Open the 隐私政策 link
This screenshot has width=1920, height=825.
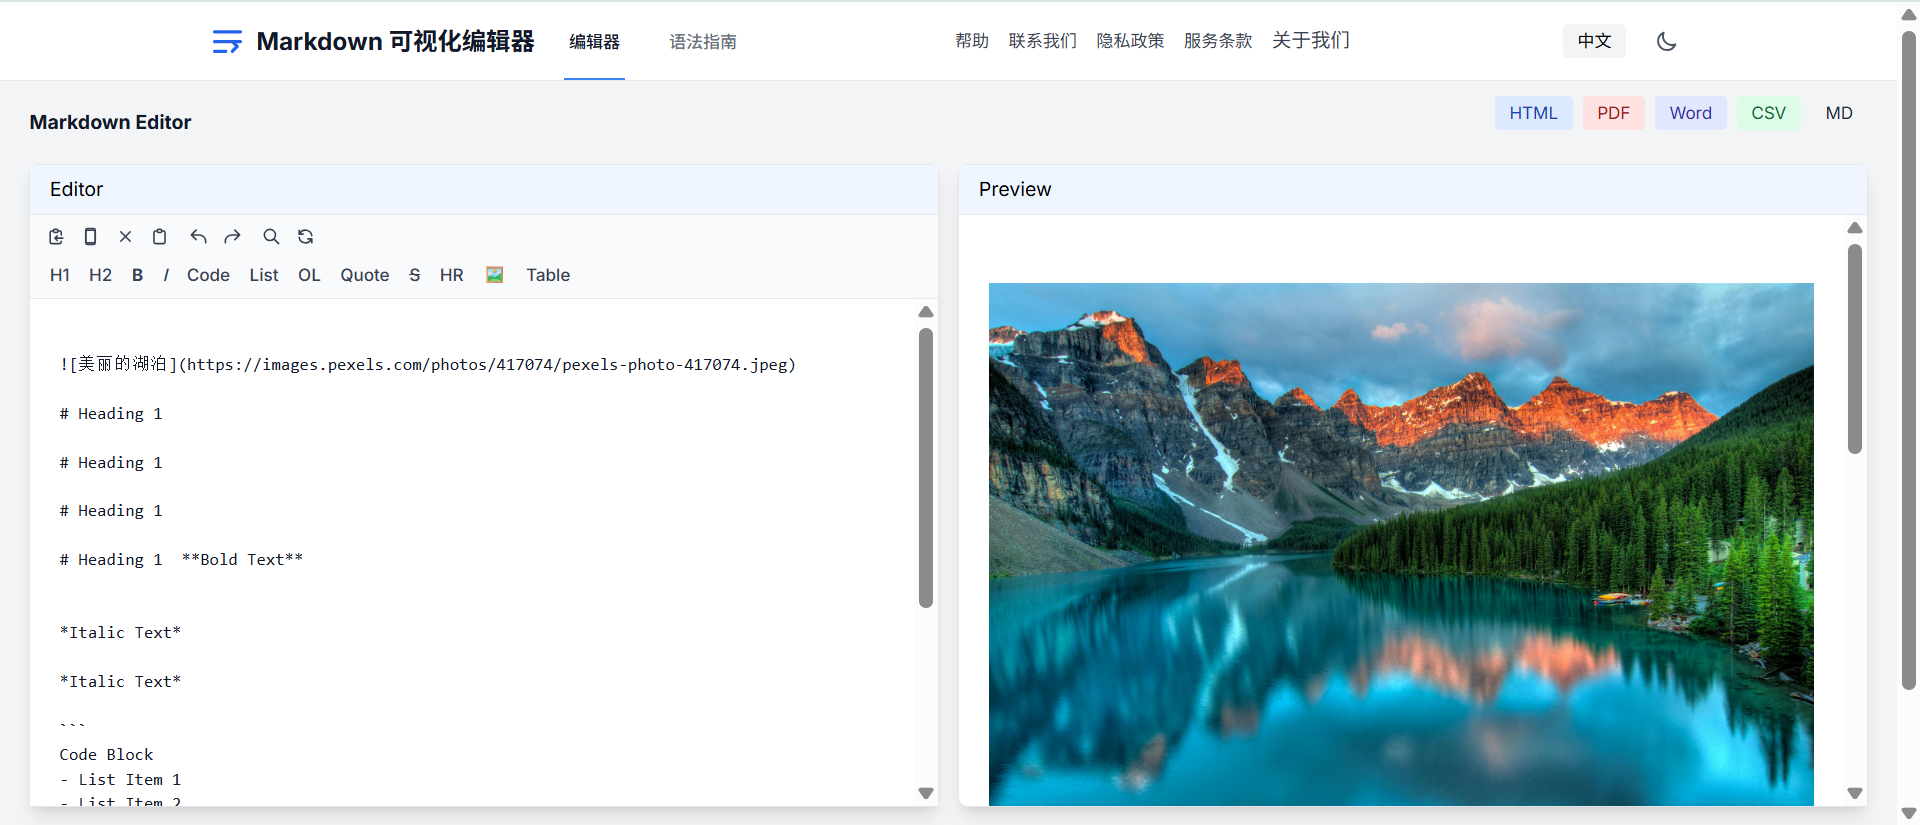tap(1130, 40)
